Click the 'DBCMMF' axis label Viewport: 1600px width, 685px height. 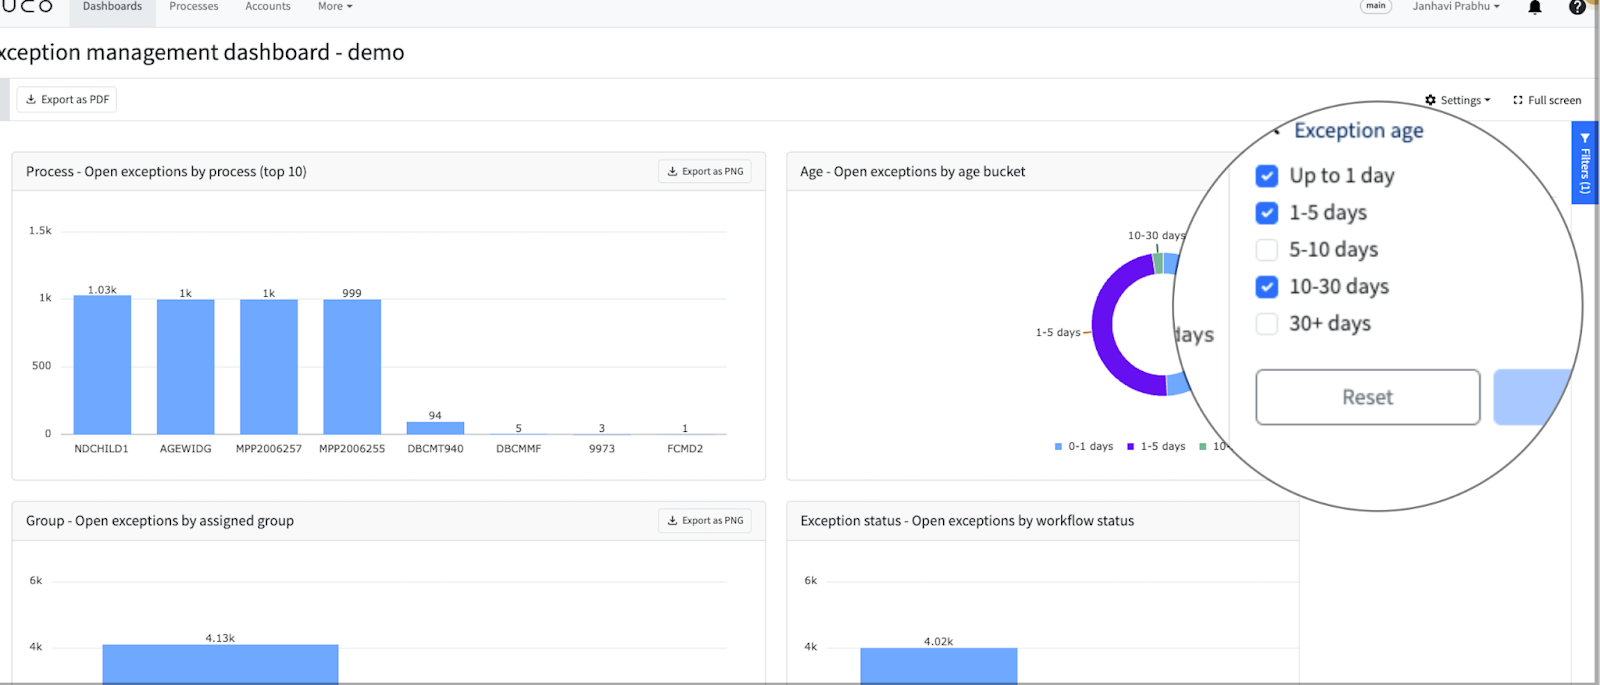point(518,449)
